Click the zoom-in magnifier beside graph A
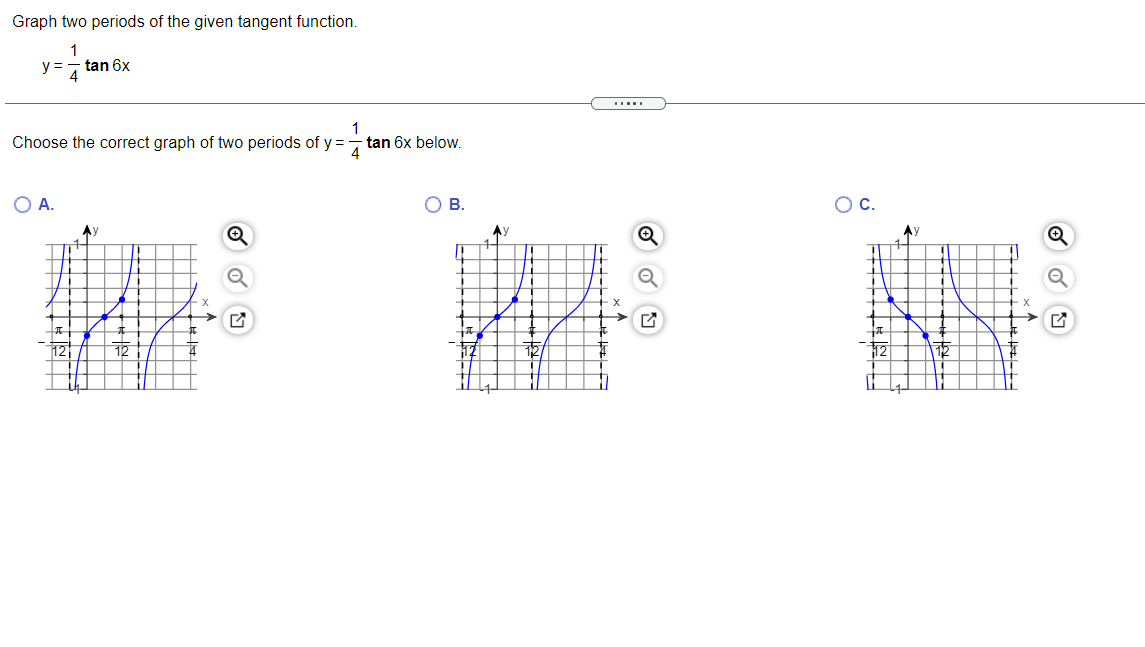 pos(235,237)
